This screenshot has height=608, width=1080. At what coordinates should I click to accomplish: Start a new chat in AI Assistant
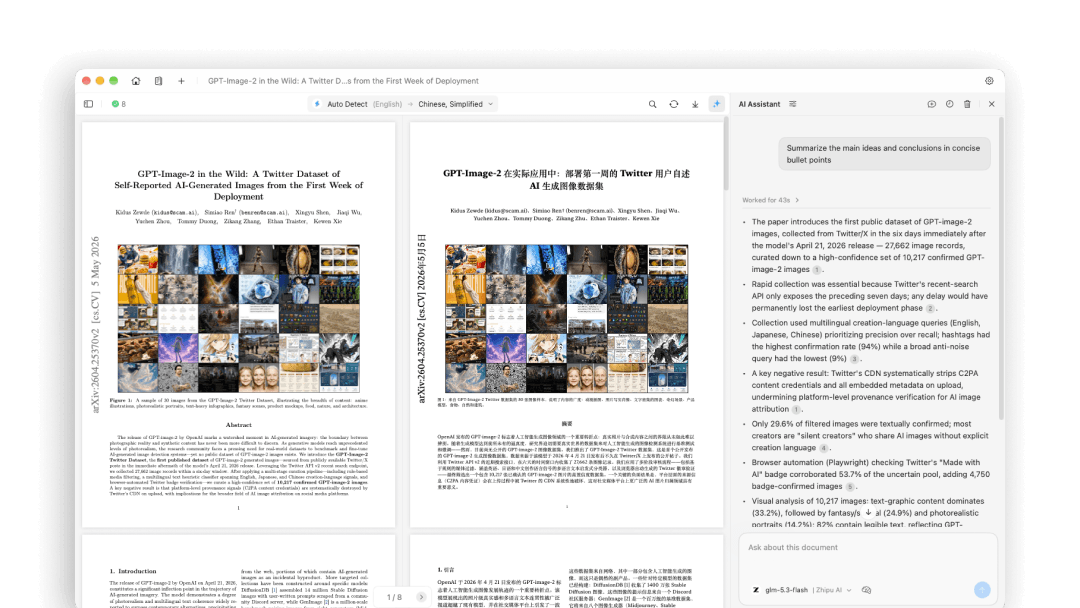tap(931, 104)
